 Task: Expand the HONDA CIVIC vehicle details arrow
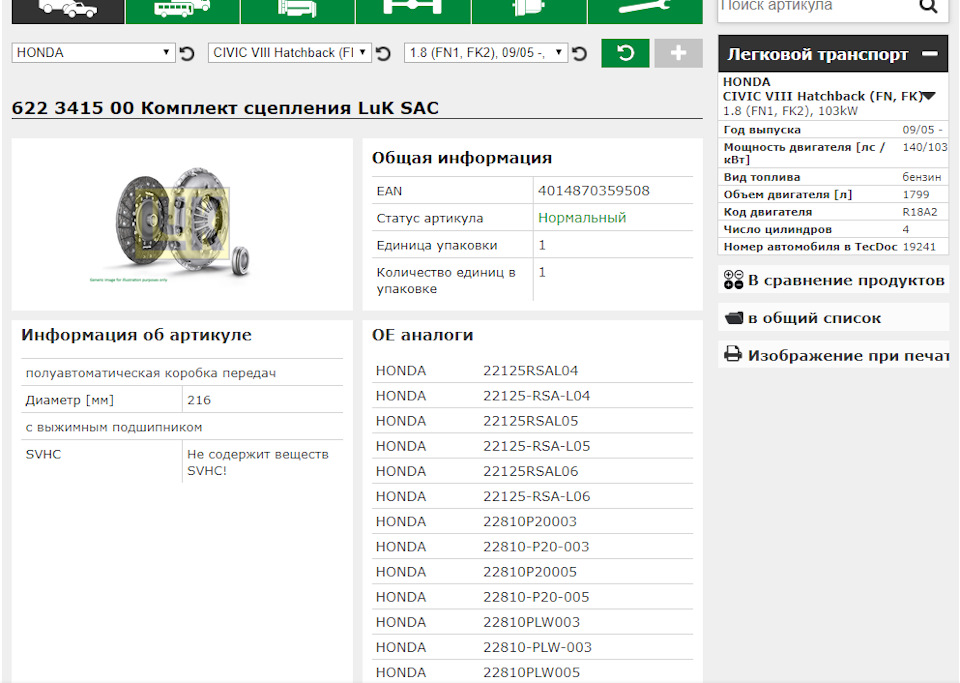(x=929, y=96)
